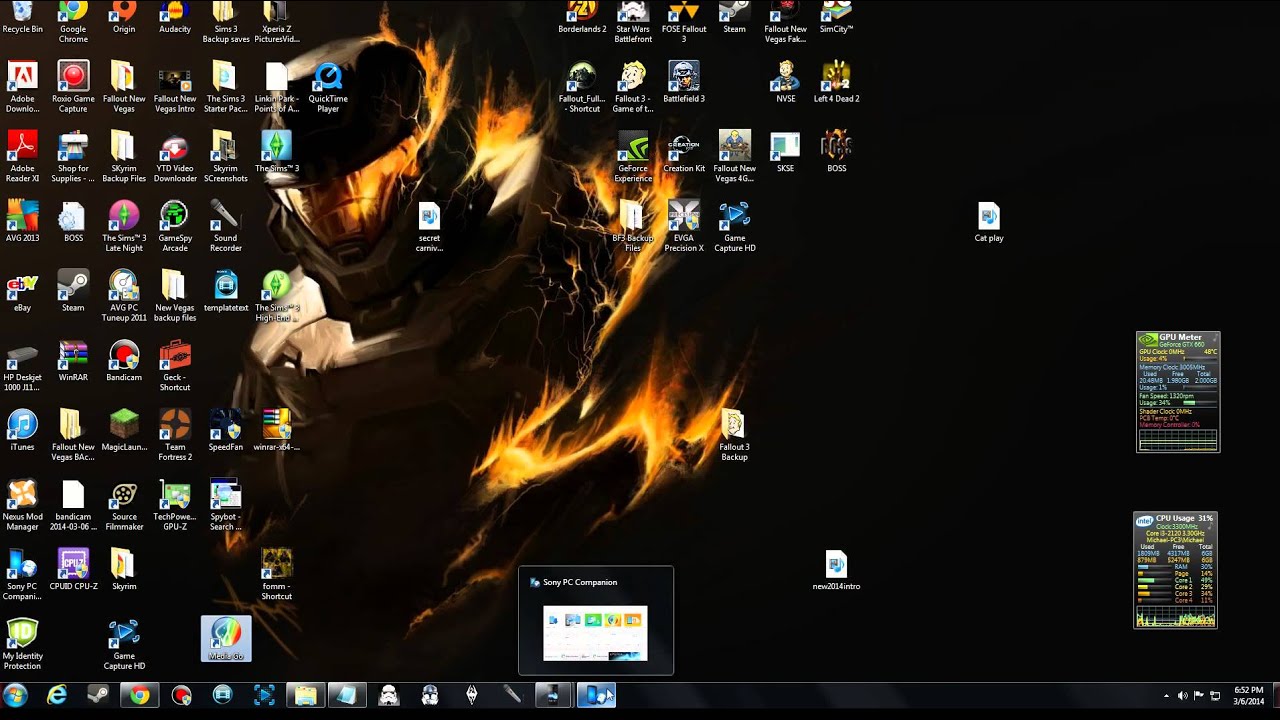The image size is (1280, 720).
Task: Select the highlighted Media Go desktop icon
Action: [226, 639]
